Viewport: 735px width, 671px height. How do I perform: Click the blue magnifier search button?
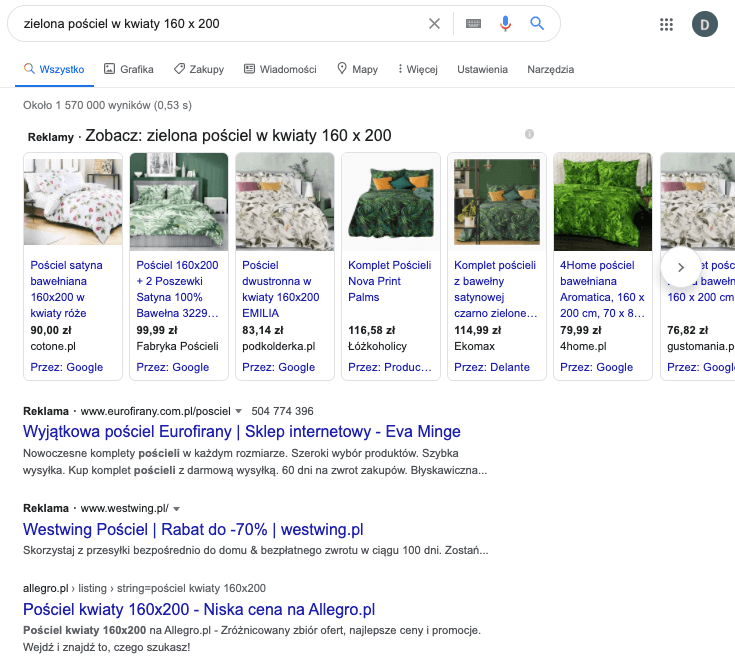537,23
